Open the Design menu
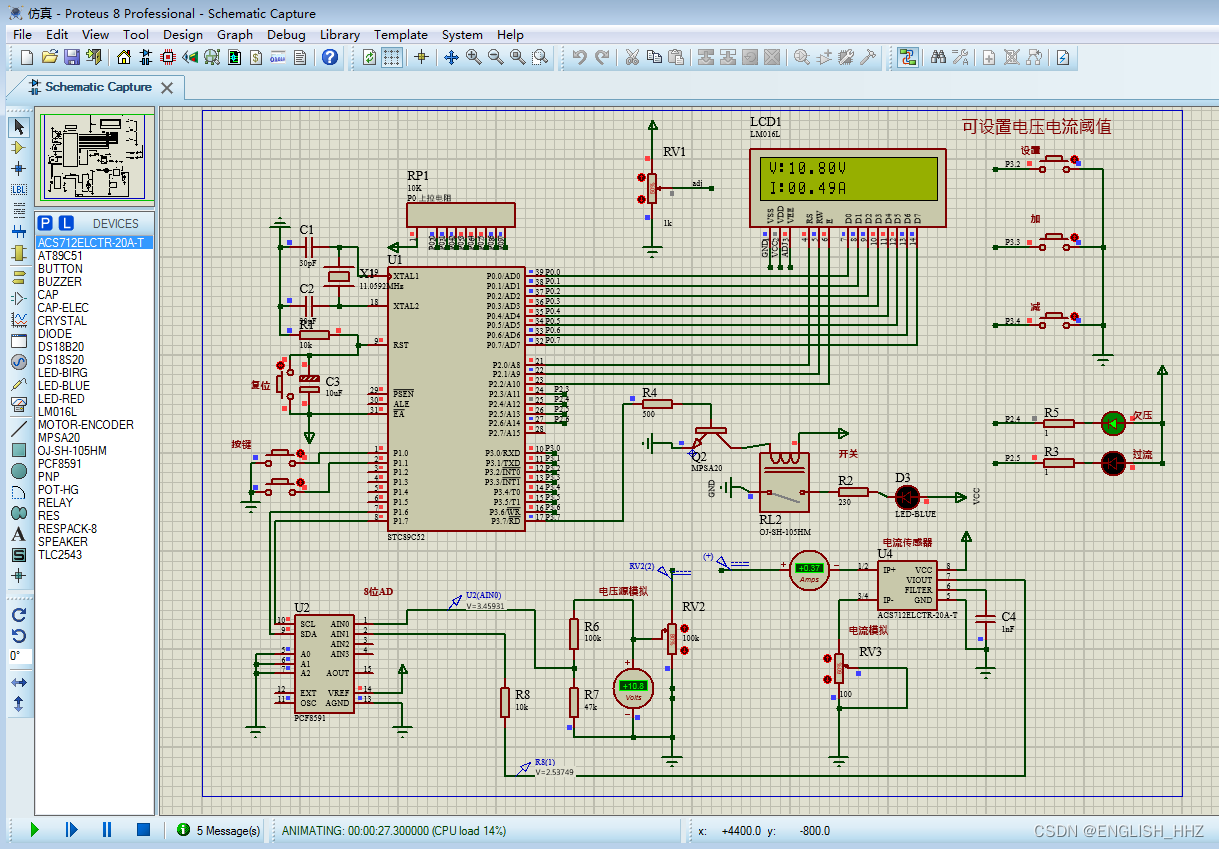The image size is (1219, 849). pos(182,34)
